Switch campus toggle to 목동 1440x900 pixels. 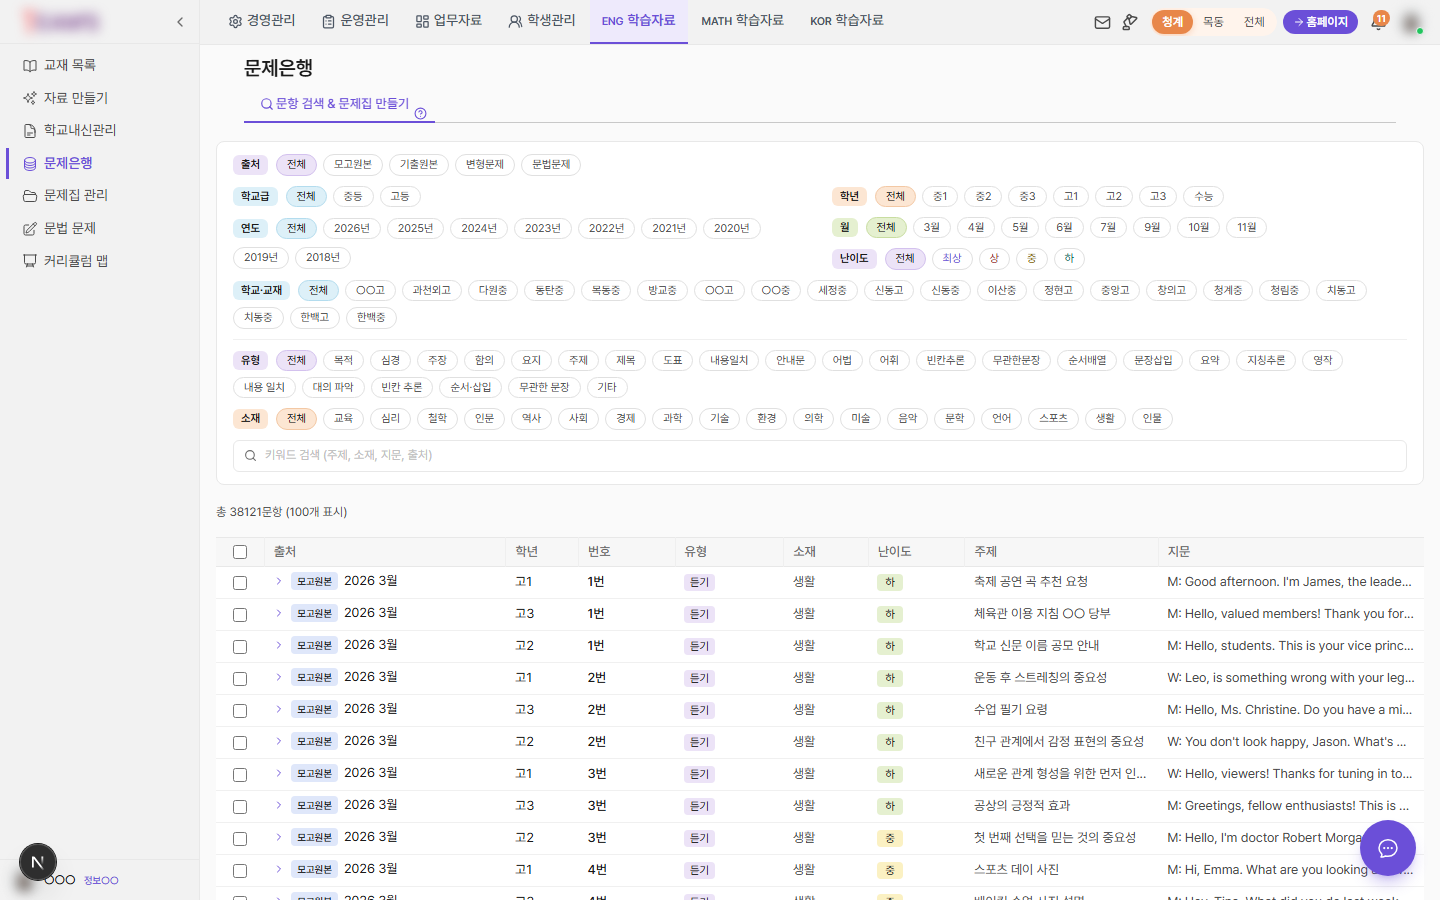tap(1213, 22)
